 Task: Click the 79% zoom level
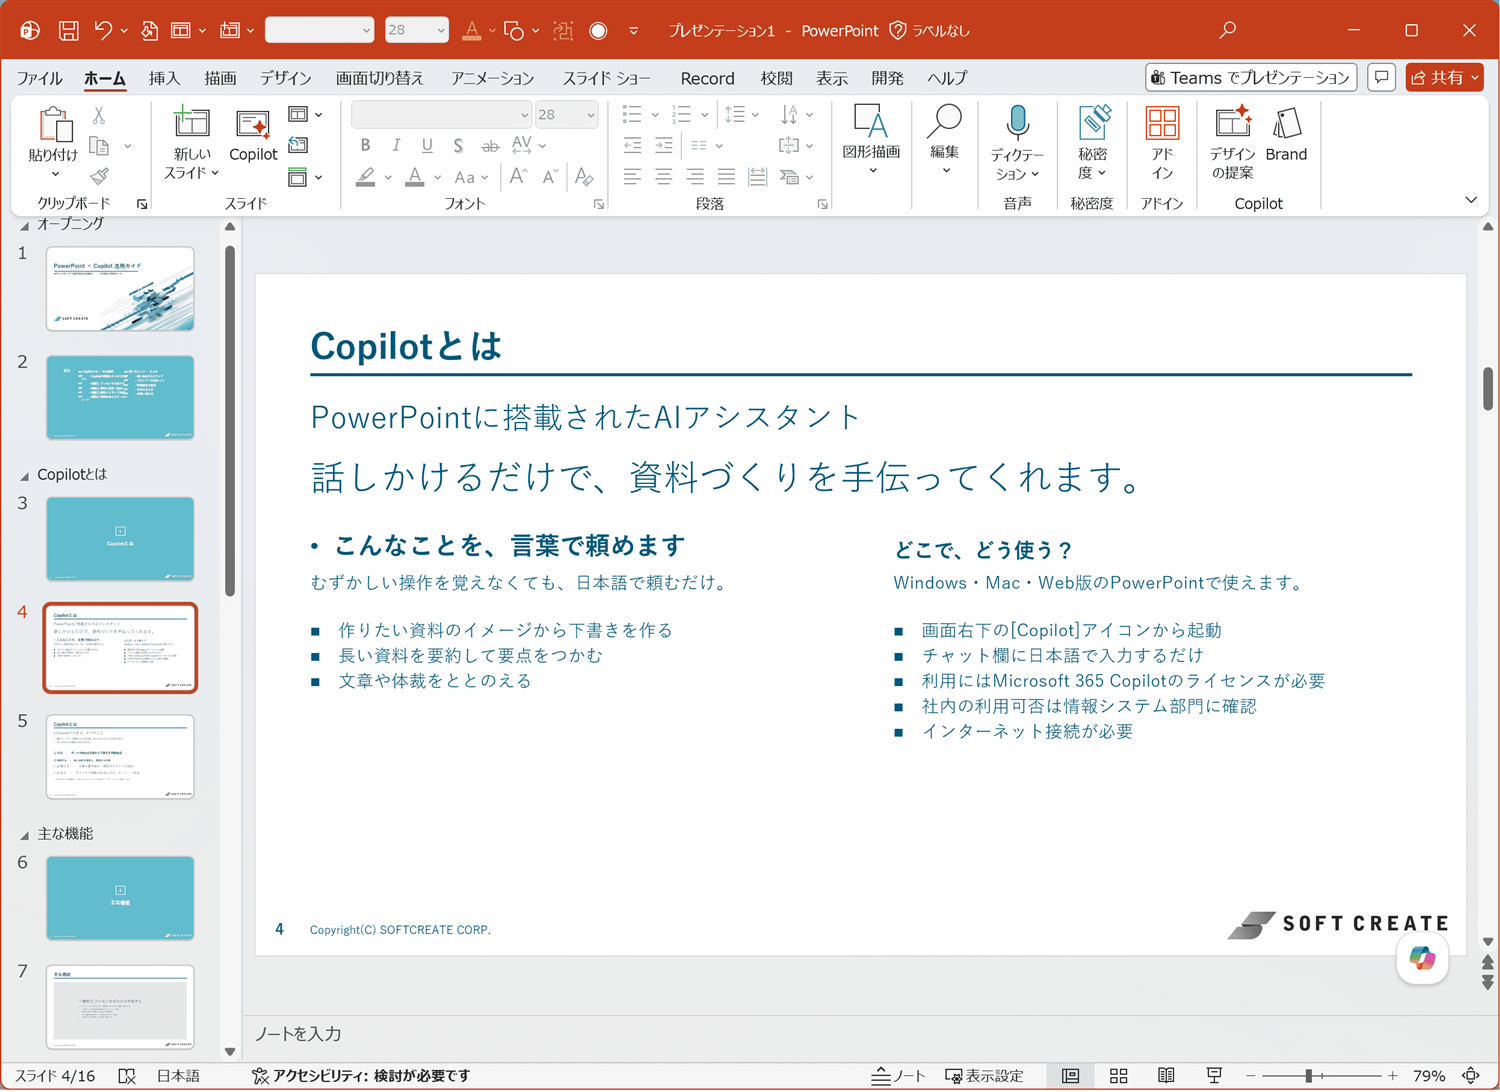1428,1076
